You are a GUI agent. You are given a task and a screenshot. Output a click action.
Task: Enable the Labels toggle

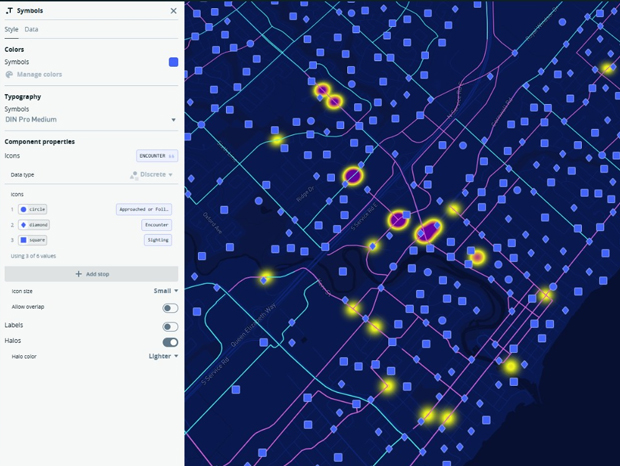point(170,326)
